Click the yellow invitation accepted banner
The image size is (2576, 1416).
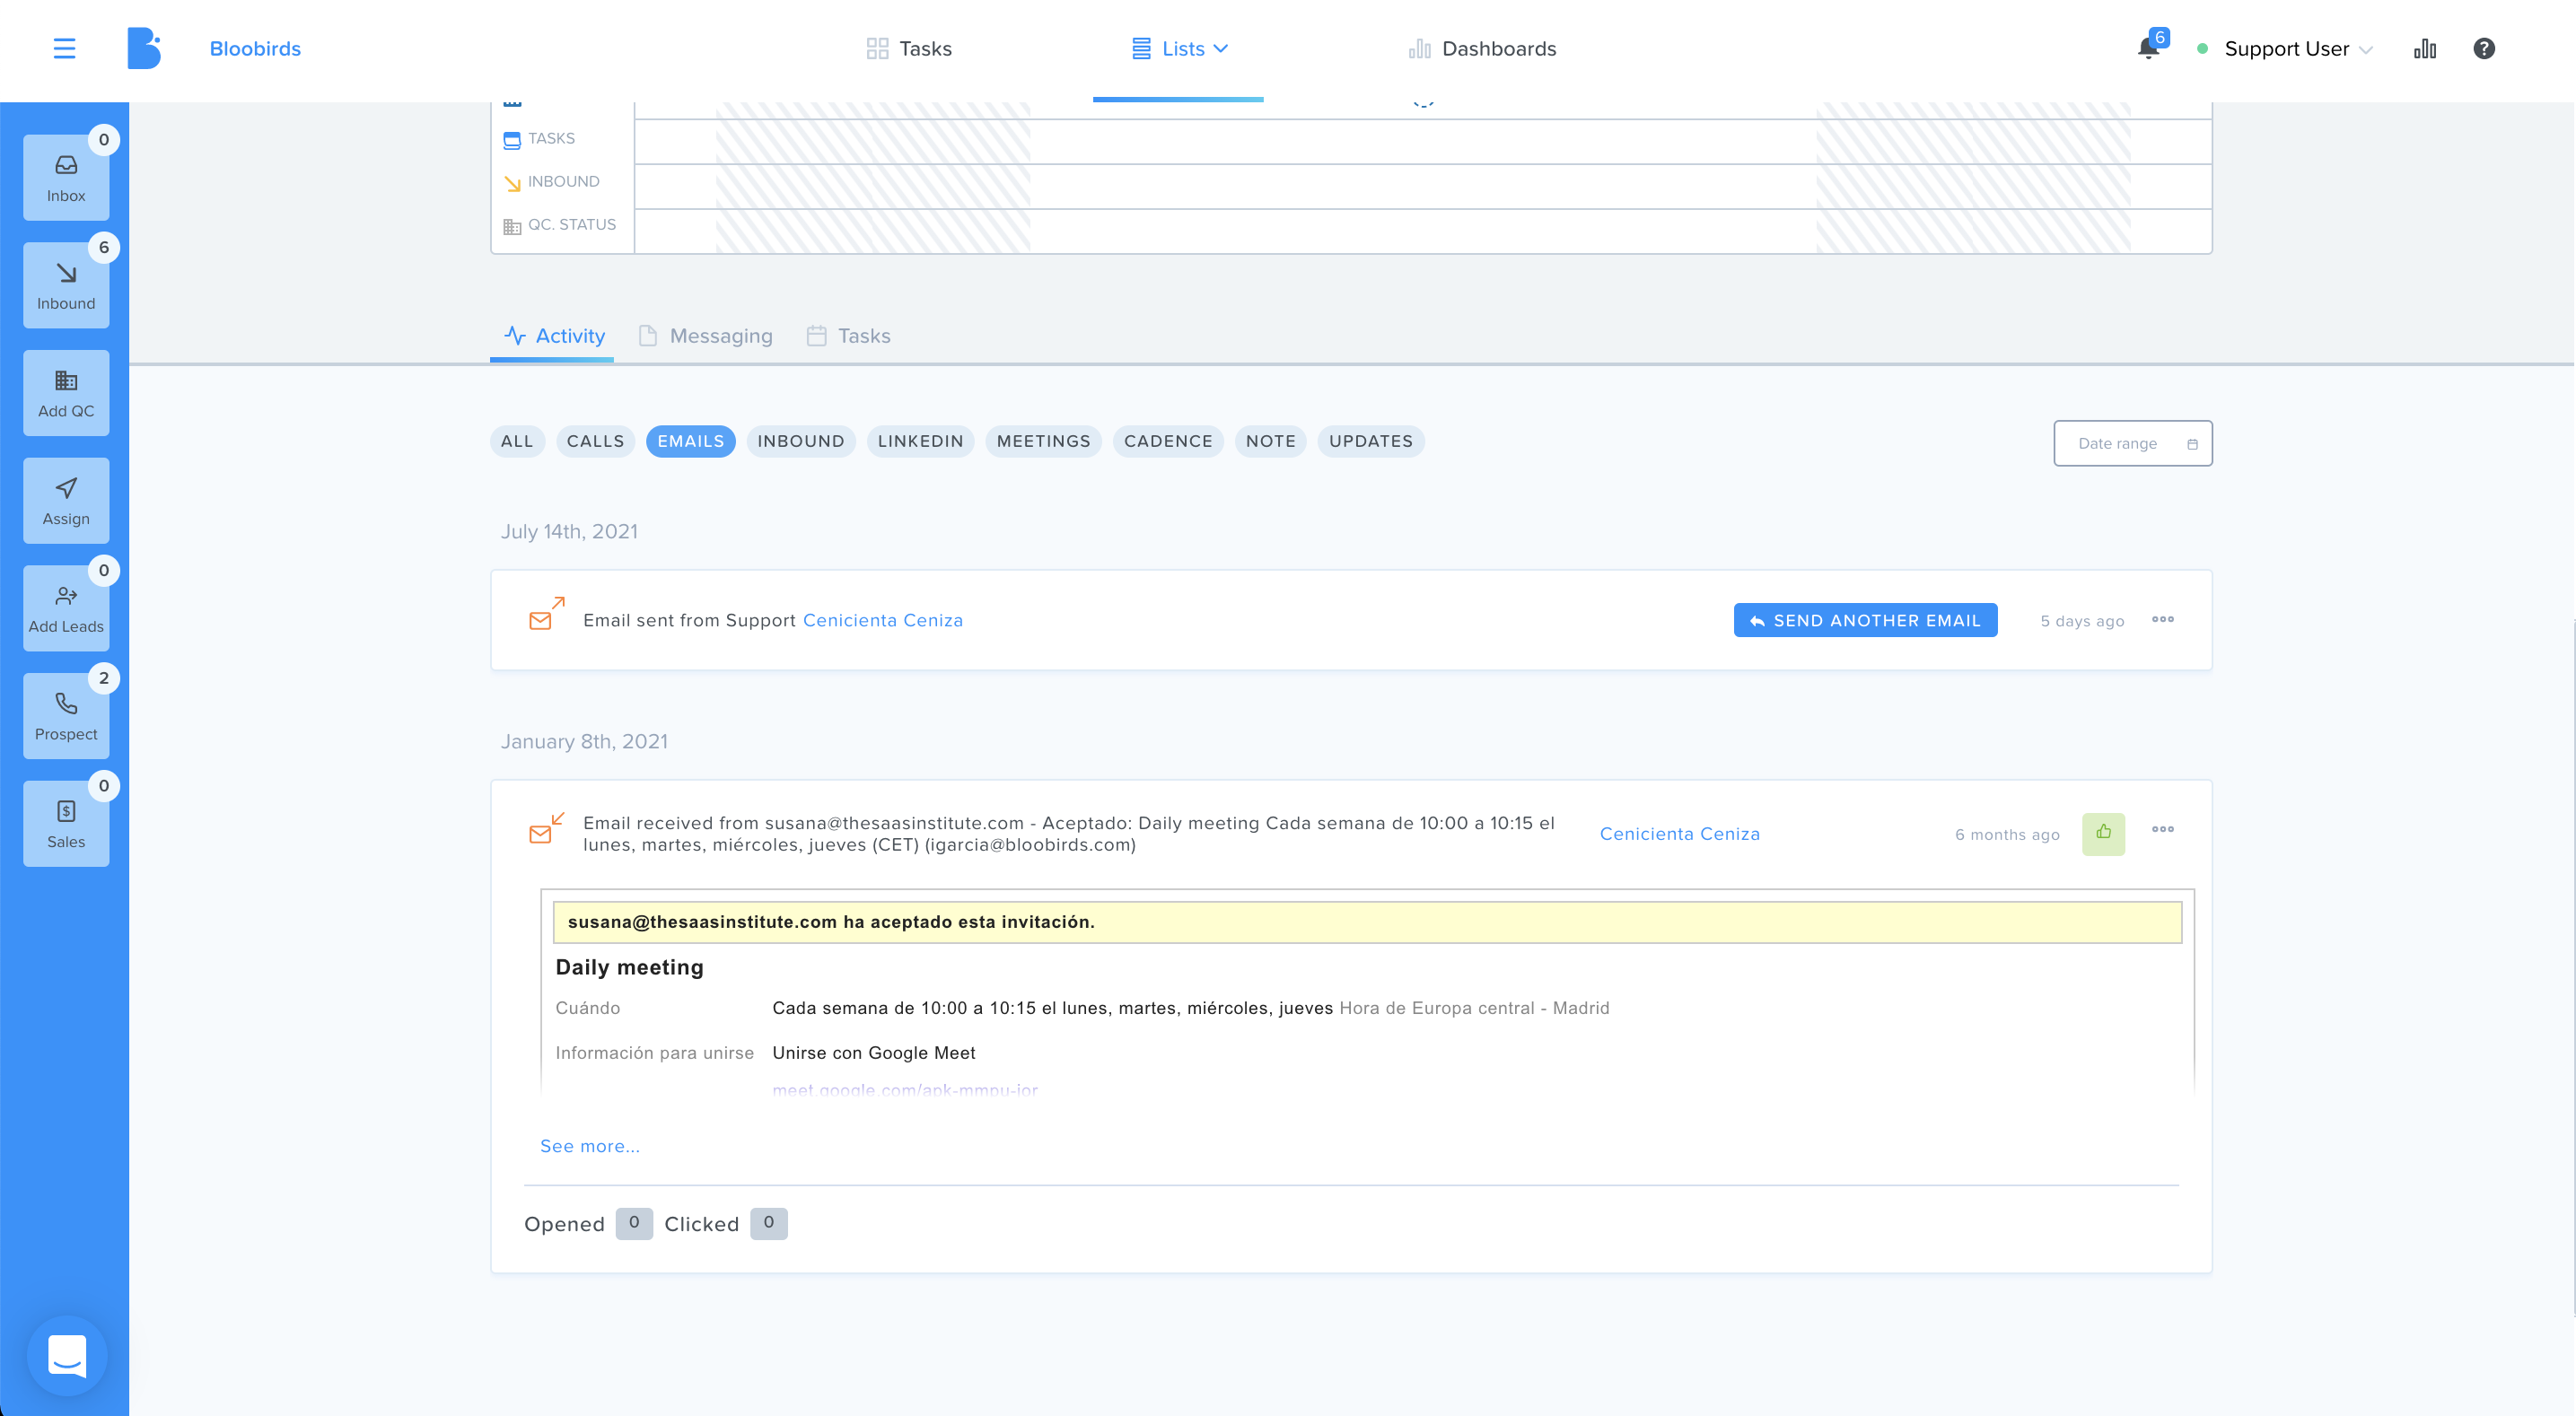[1367, 922]
